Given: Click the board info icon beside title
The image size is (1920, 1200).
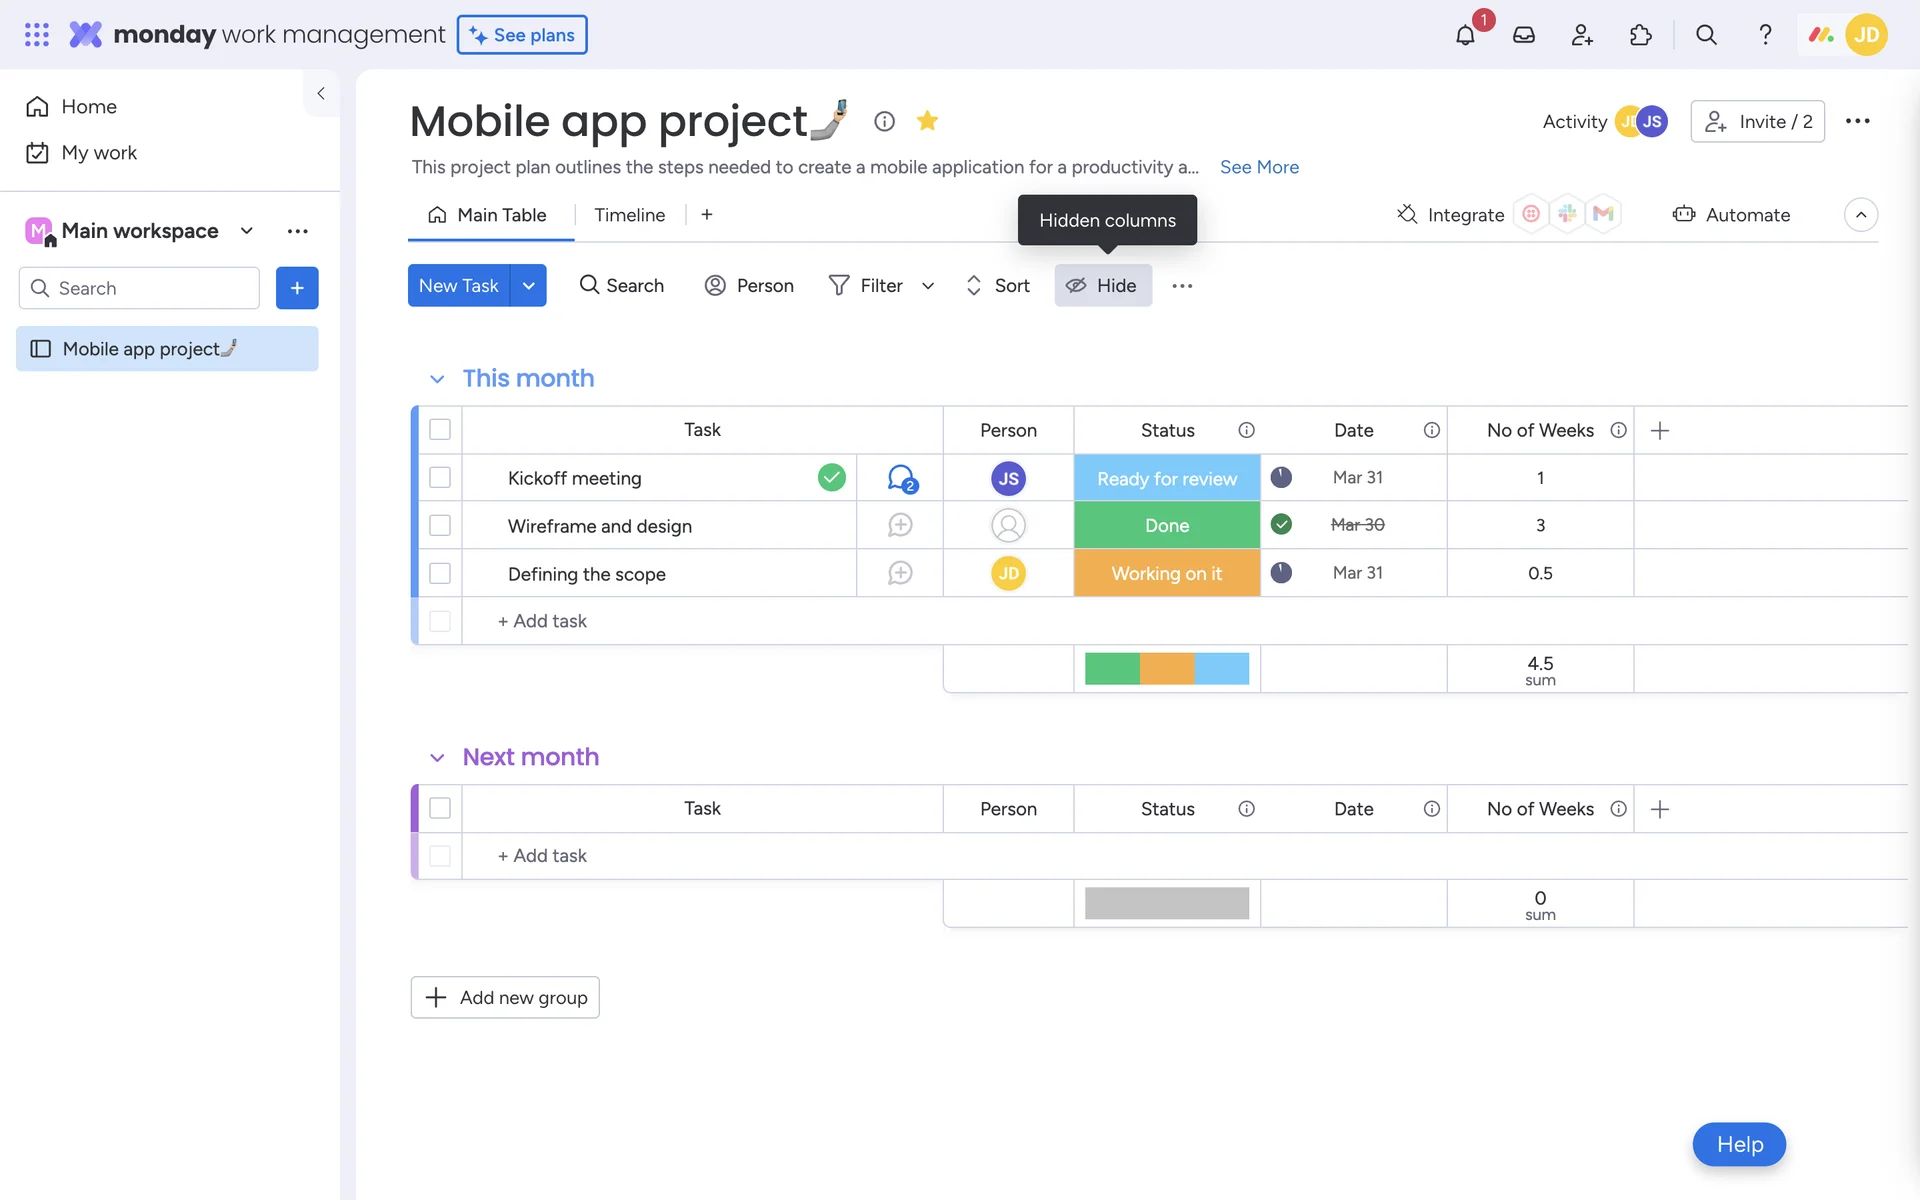Looking at the screenshot, I should click(884, 121).
